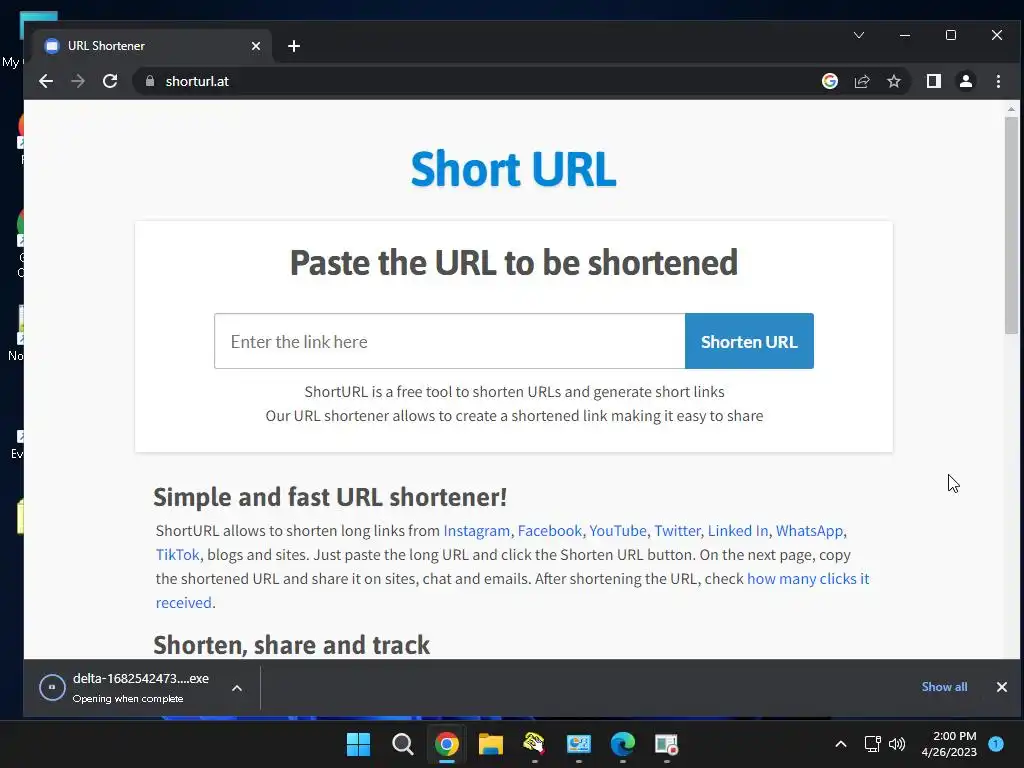The image size is (1024, 768).
Task: Click the blue monitor taskbar app
Action: (579, 744)
